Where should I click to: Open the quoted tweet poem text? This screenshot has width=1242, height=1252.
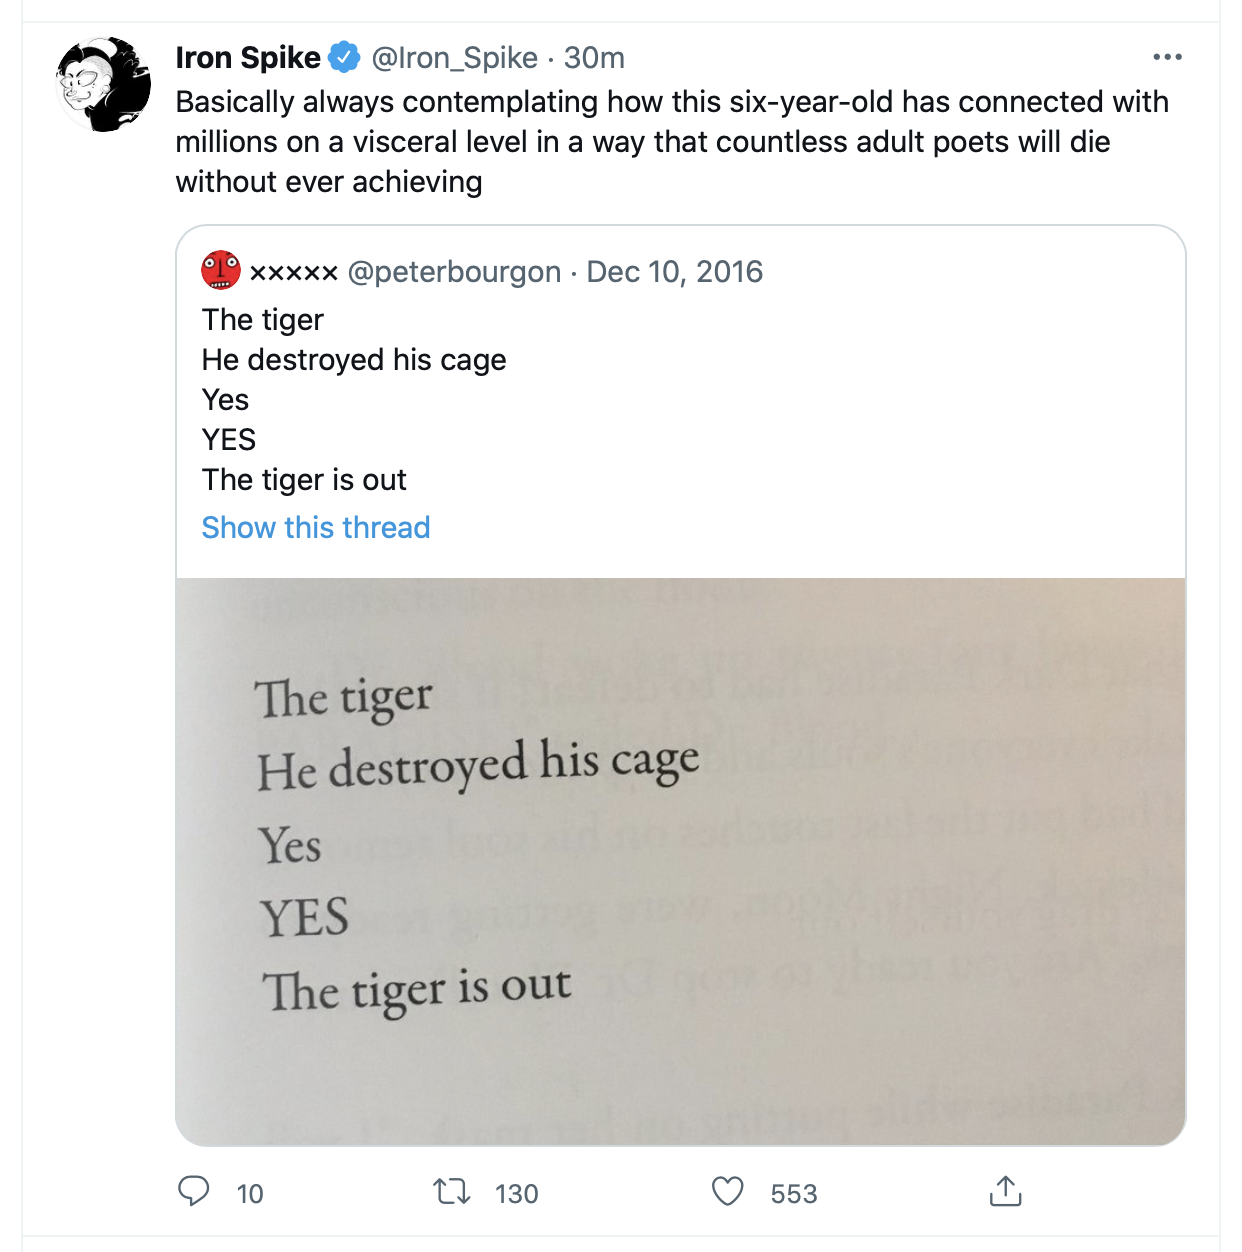point(354,400)
